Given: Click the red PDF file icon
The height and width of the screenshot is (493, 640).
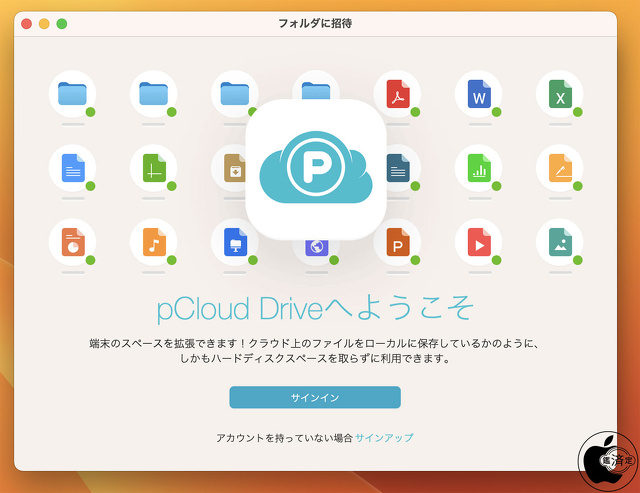Looking at the screenshot, I should click(397, 94).
